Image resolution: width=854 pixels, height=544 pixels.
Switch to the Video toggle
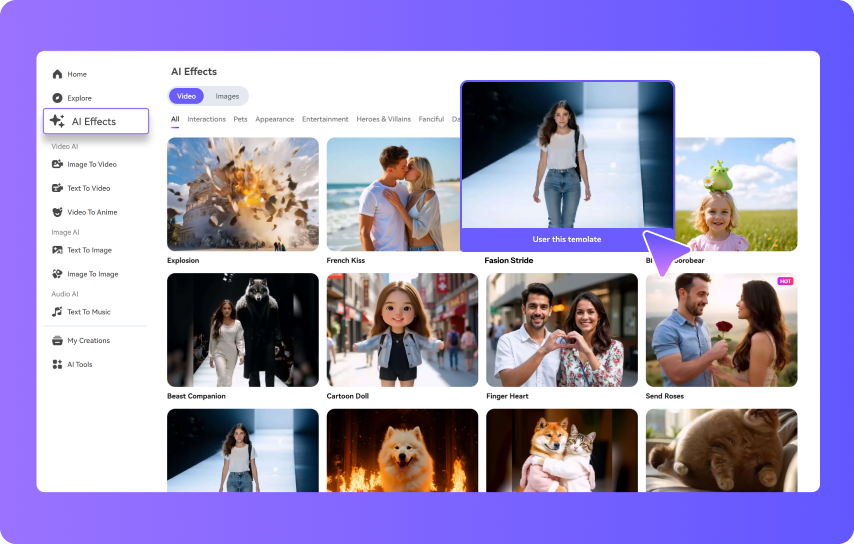(186, 96)
